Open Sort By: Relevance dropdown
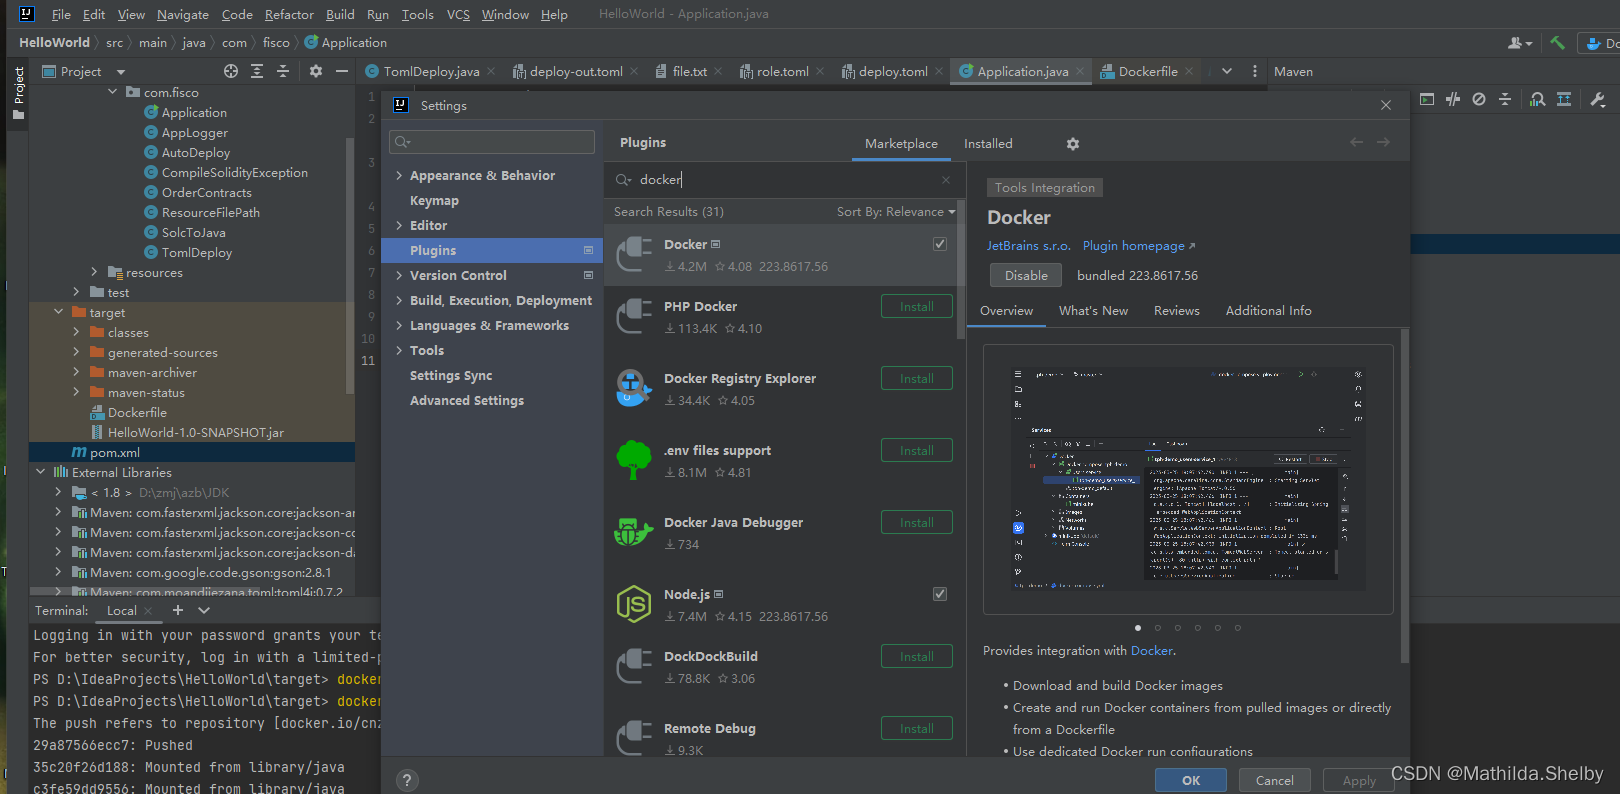 (896, 212)
